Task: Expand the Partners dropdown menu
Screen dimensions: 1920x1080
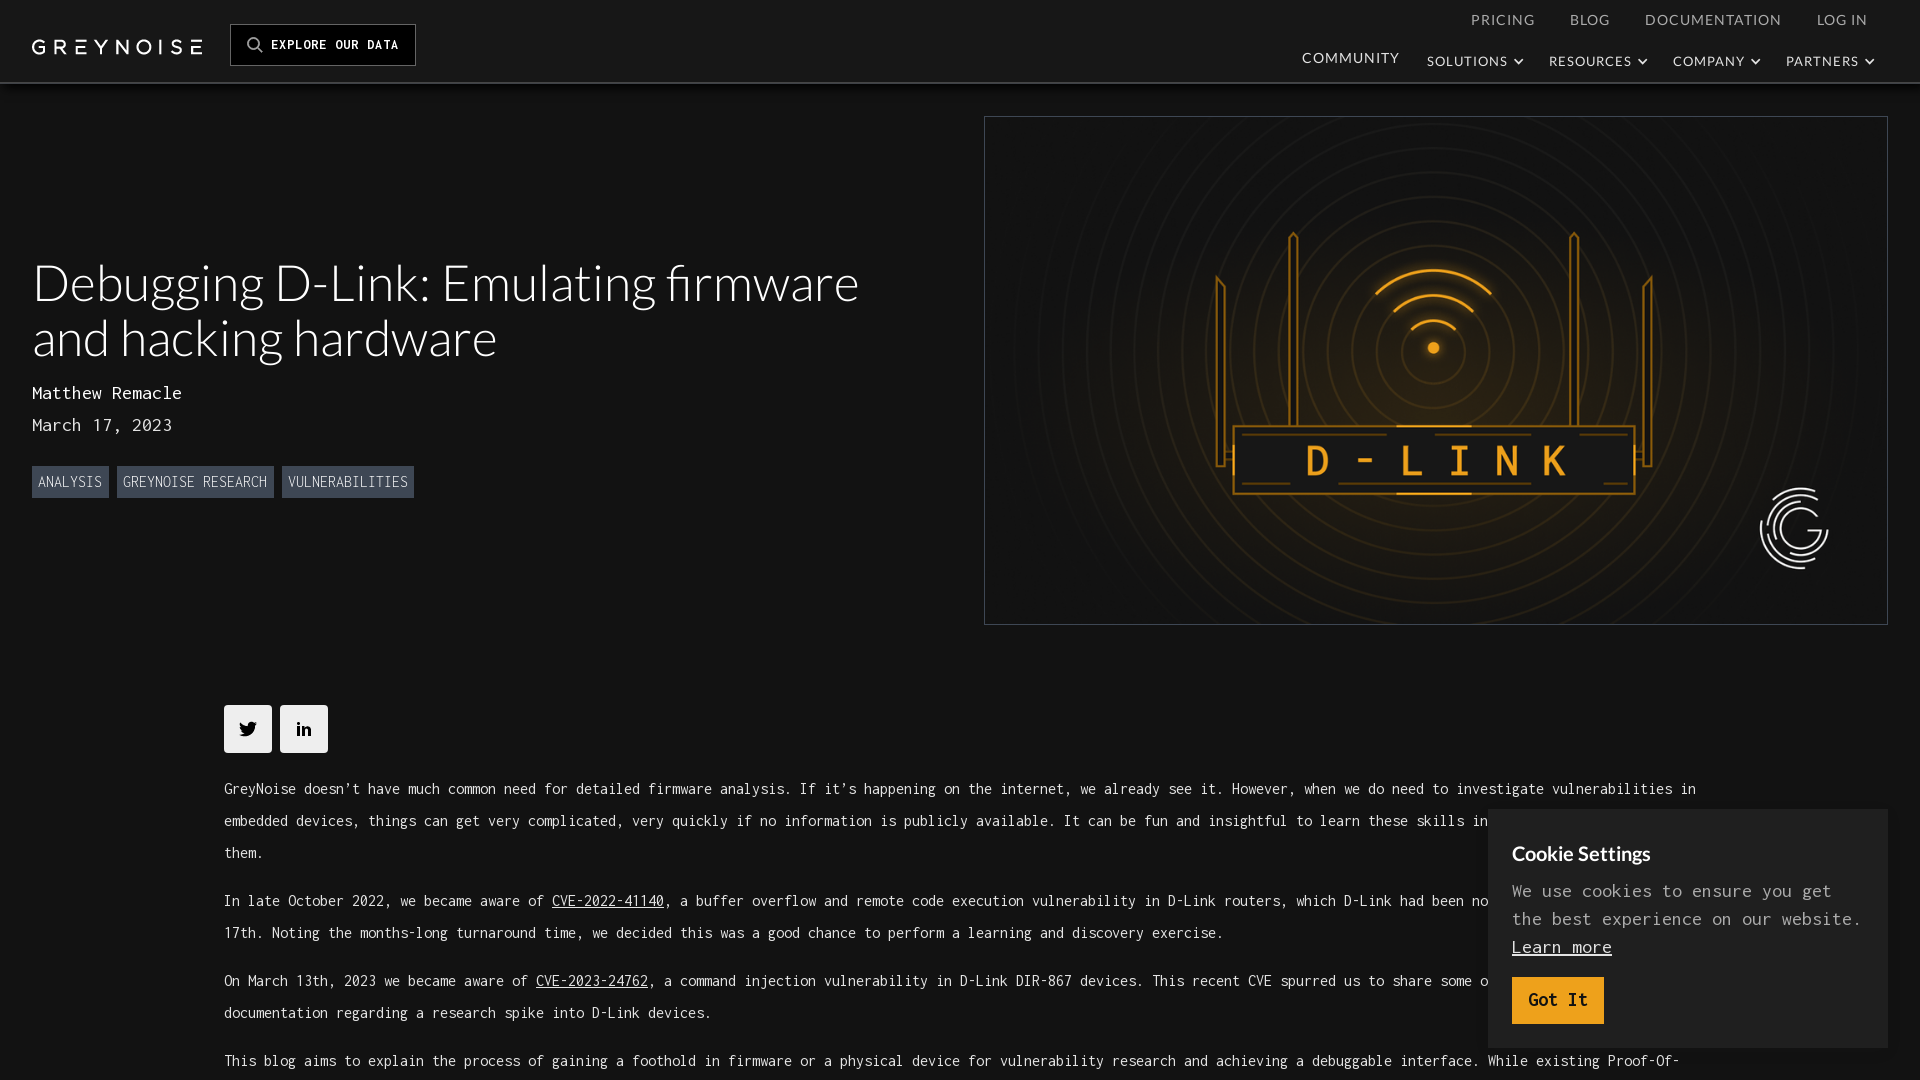Action: 1831,62
